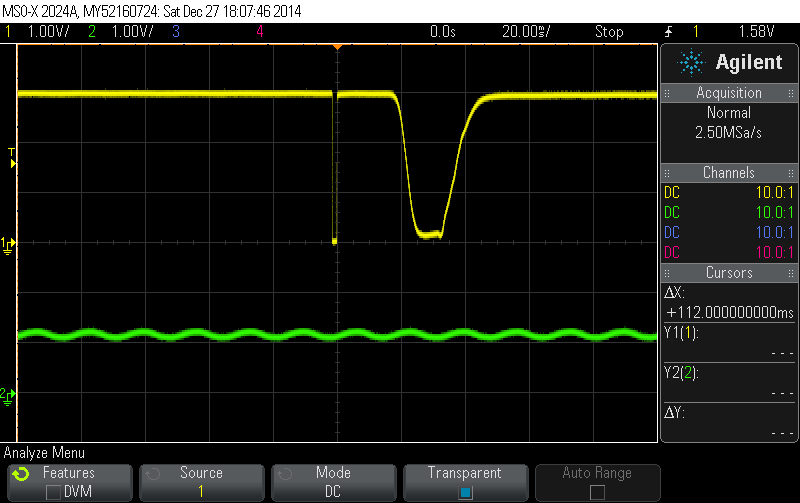Select the Cursors panel header
This screenshot has width=800, height=503.
pyautogui.click(x=729, y=273)
